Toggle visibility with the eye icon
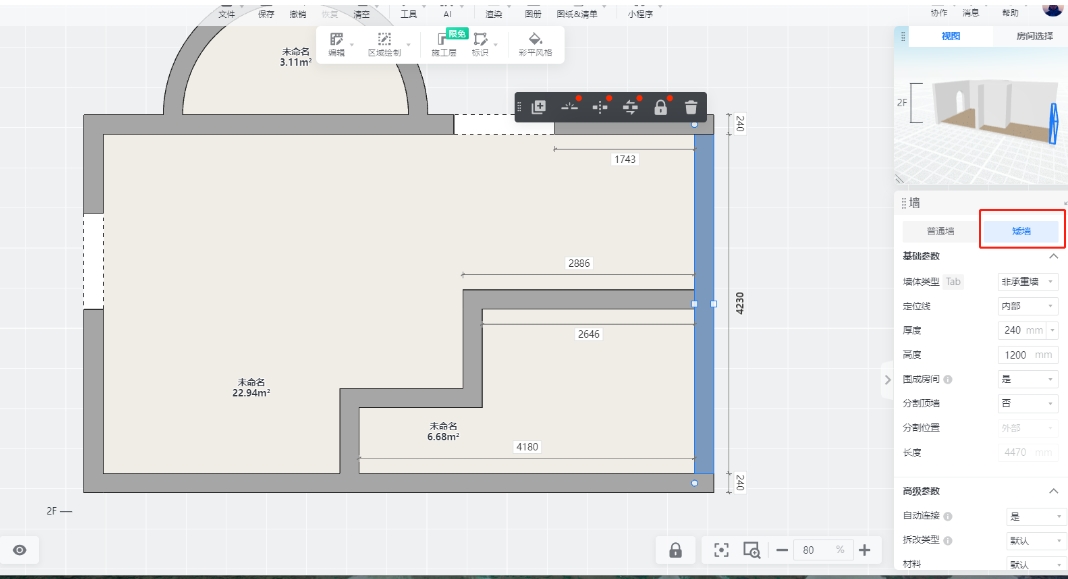This screenshot has width=1068, height=579. point(20,550)
